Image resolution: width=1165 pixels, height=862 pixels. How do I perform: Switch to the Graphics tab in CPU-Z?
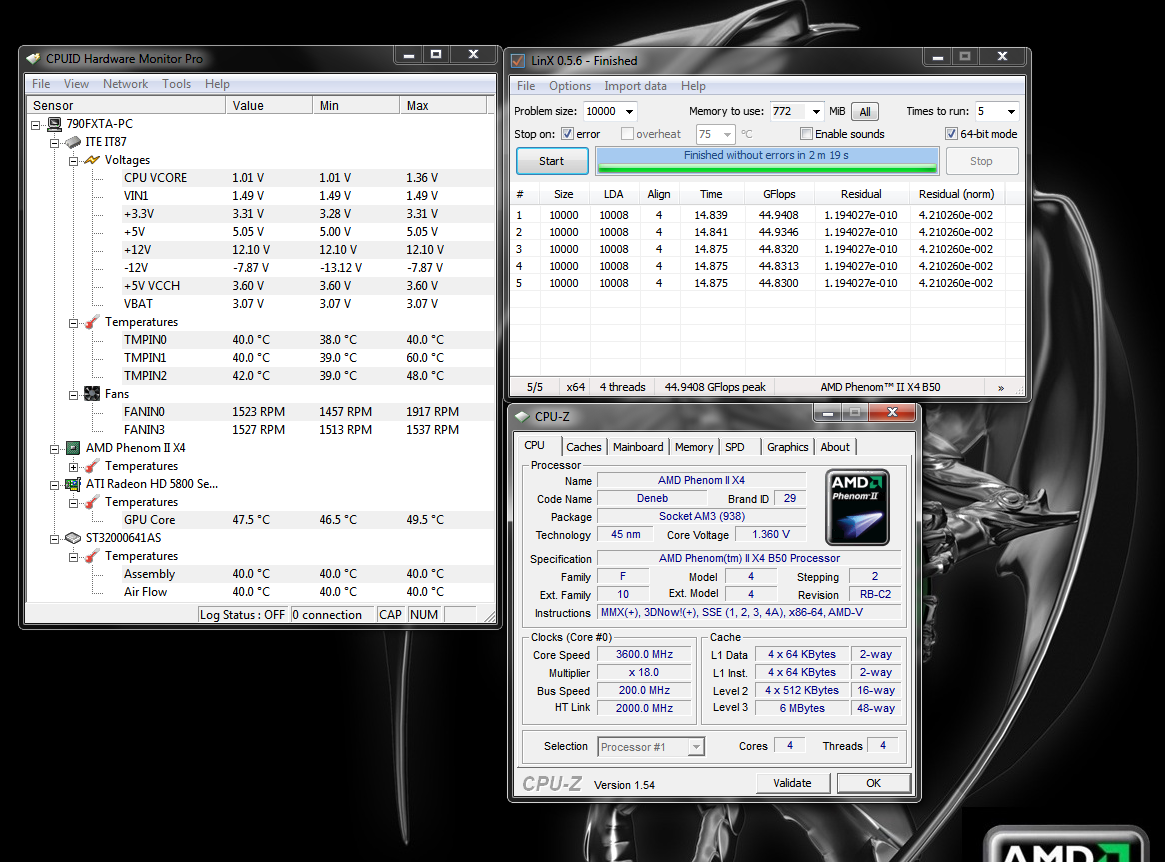point(788,447)
